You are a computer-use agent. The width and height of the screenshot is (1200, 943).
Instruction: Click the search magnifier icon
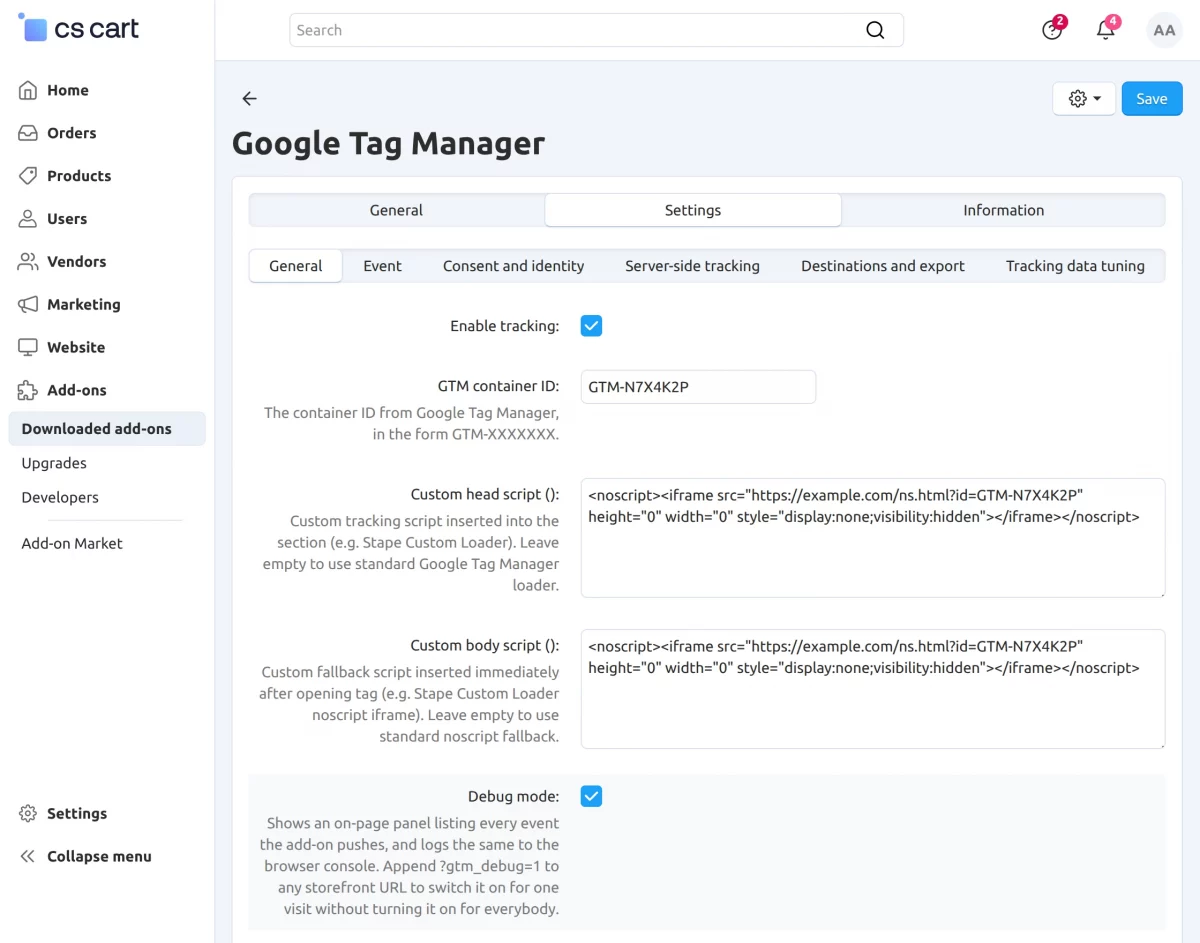point(875,30)
